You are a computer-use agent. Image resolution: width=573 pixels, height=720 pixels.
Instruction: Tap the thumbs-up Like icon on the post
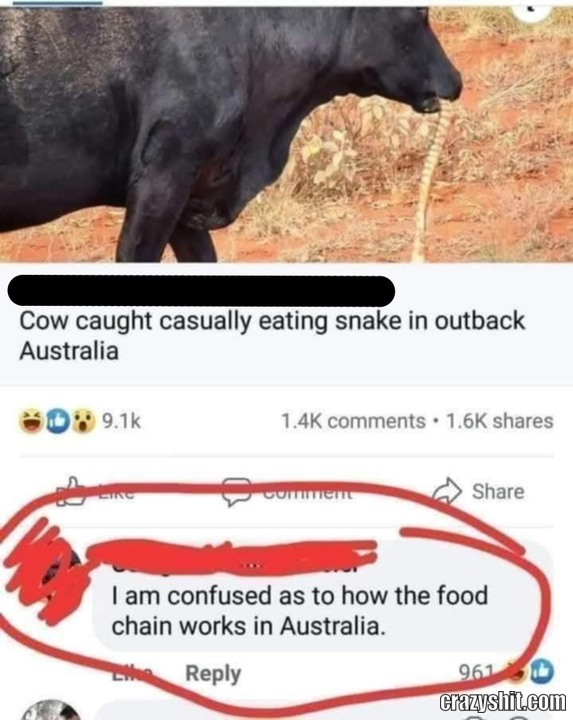tap(70, 491)
